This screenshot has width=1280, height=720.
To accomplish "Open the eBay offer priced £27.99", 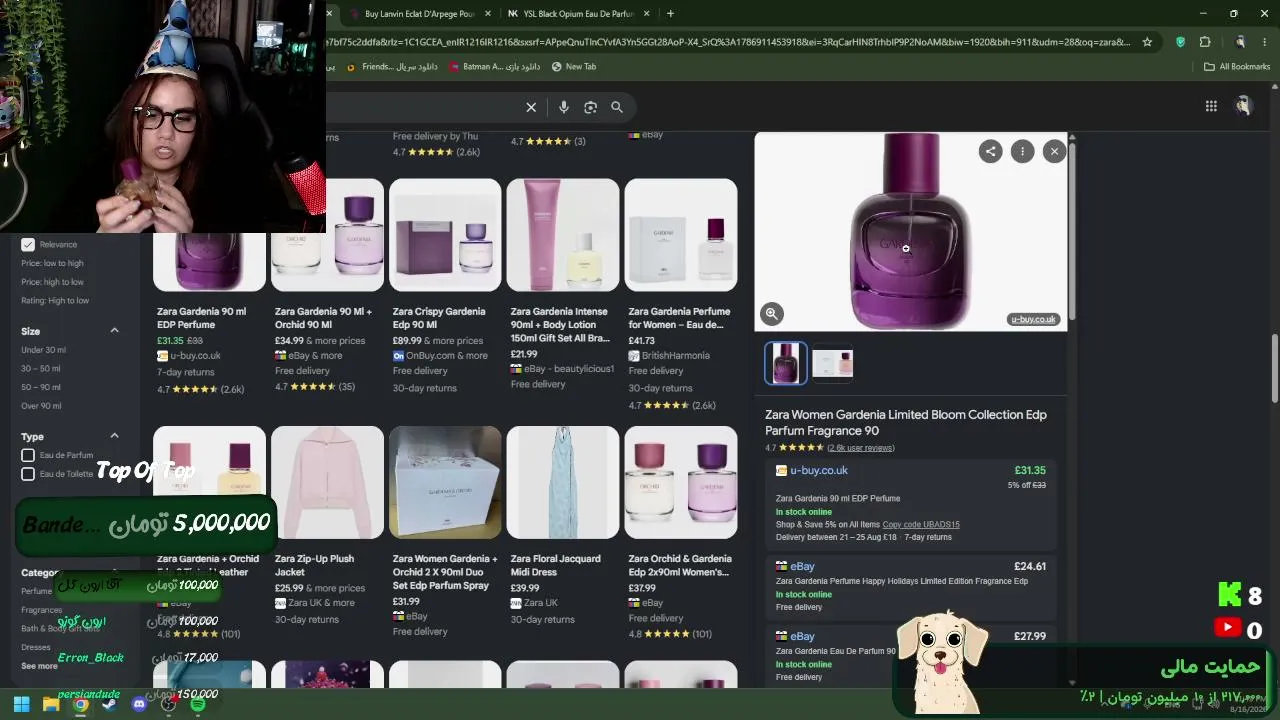I will coord(910,655).
